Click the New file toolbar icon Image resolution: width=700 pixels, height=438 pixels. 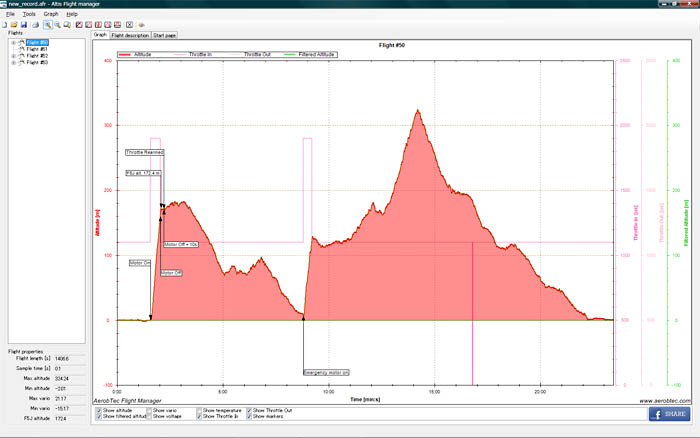[x=4, y=25]
